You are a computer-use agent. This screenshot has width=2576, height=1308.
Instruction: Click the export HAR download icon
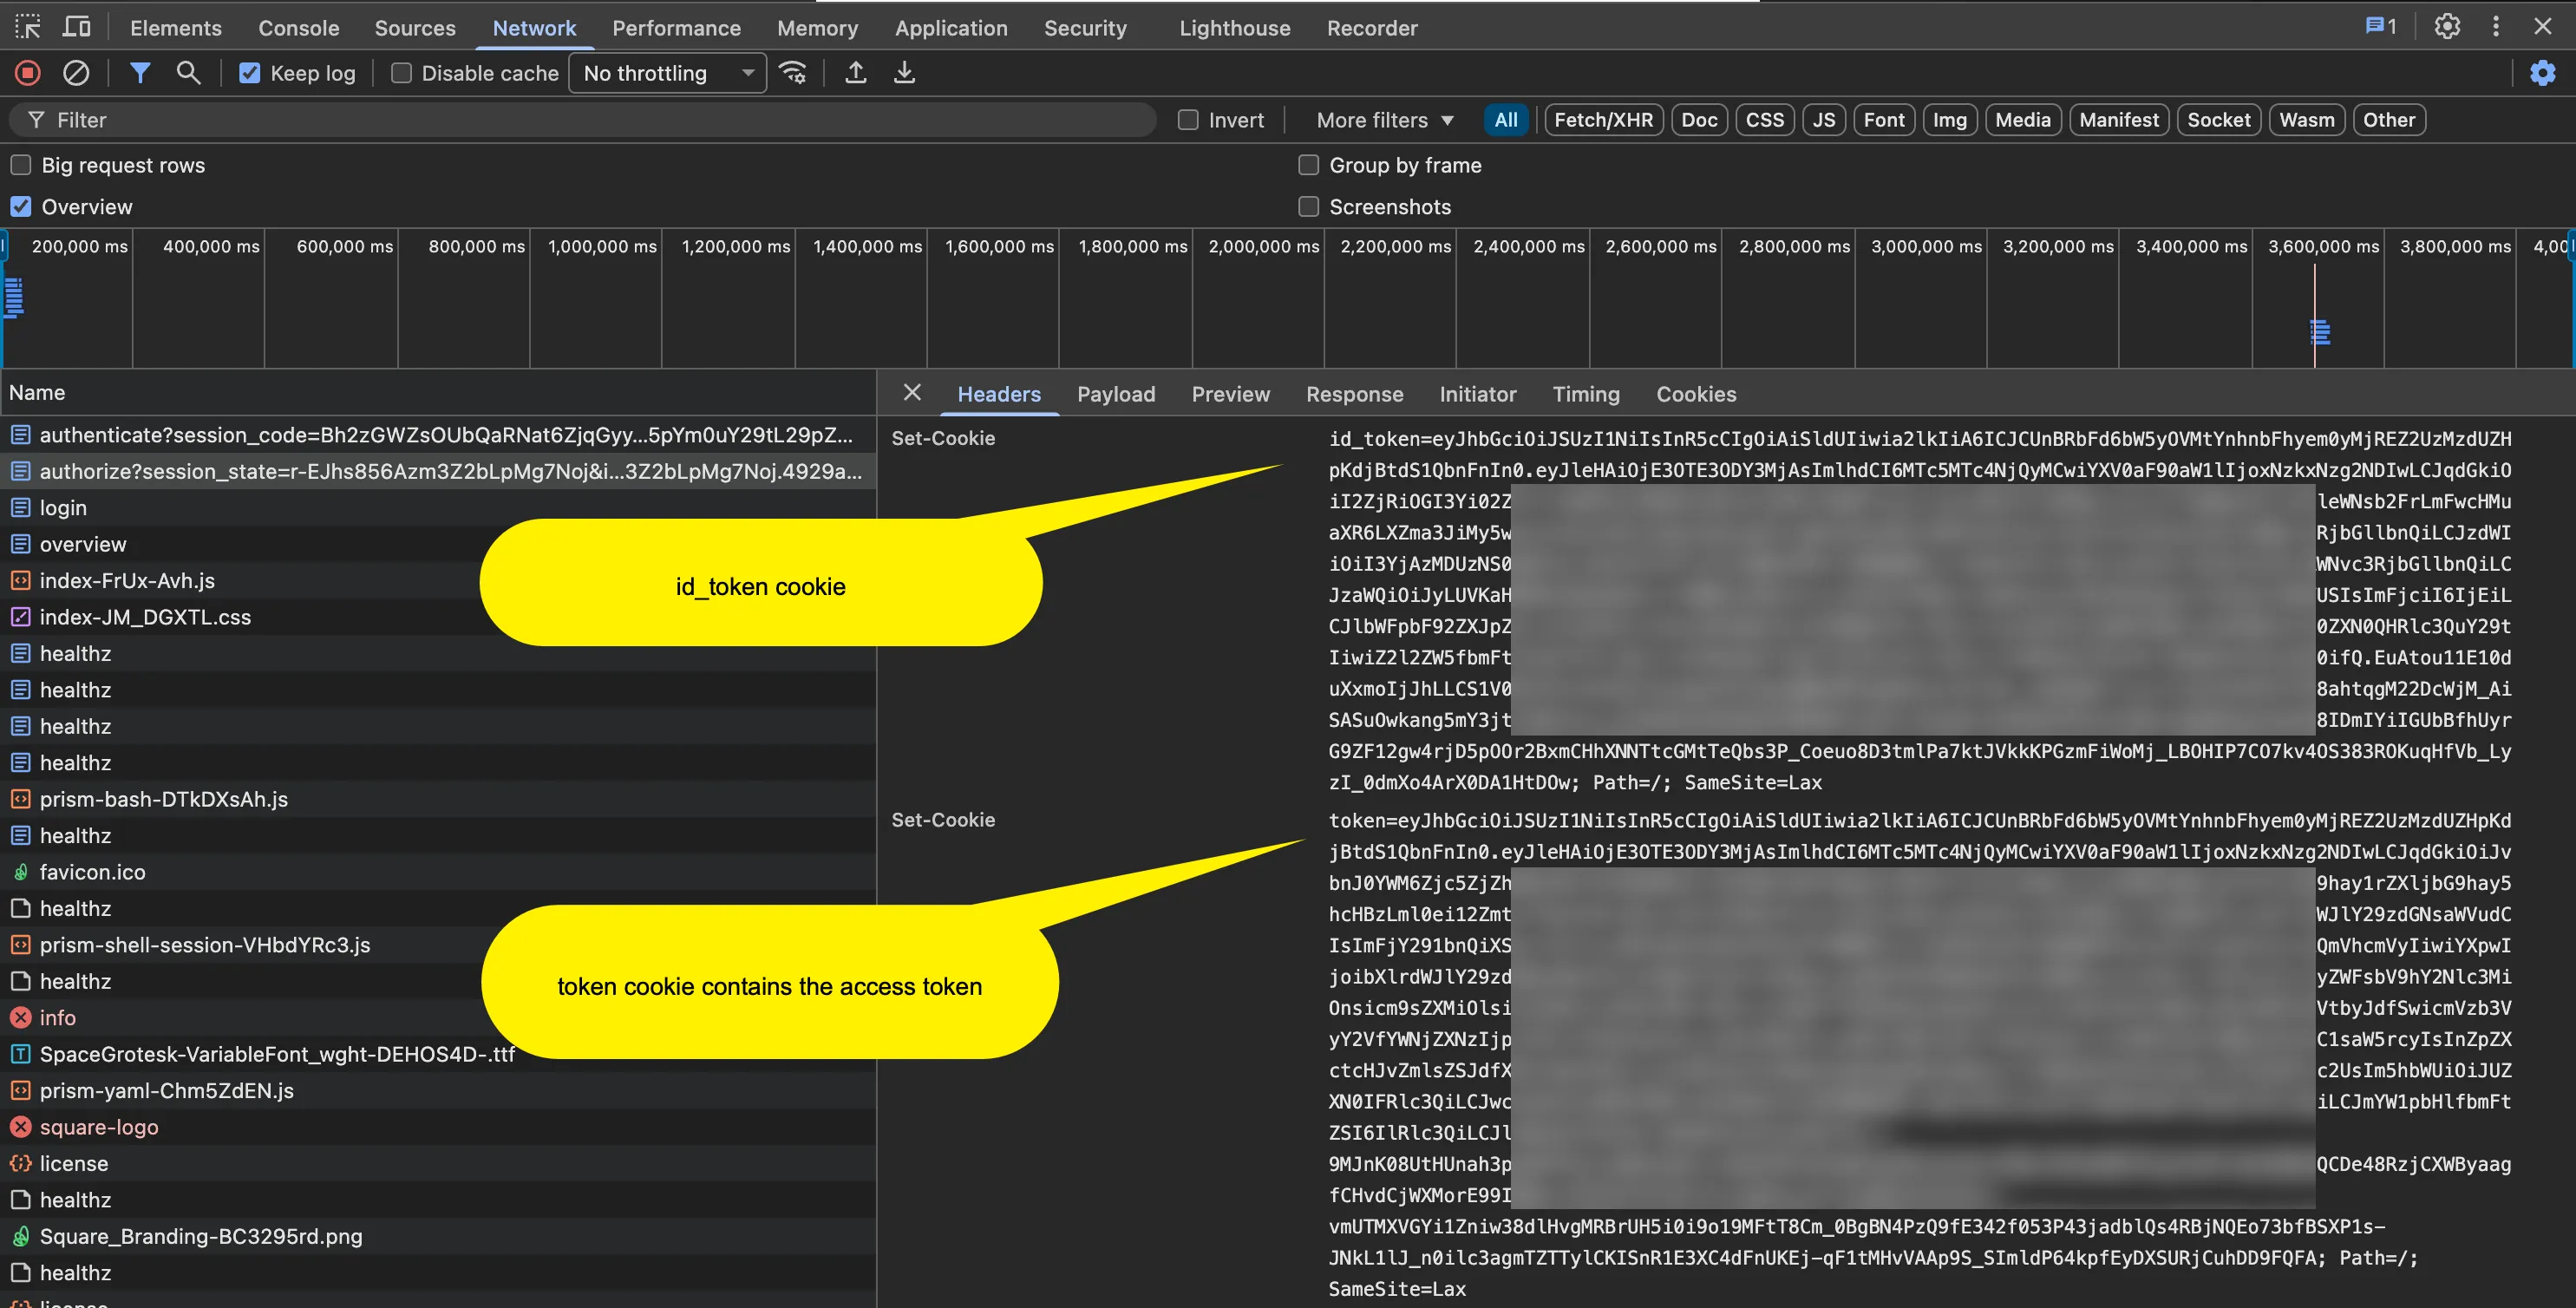click(x=904, y=73)
